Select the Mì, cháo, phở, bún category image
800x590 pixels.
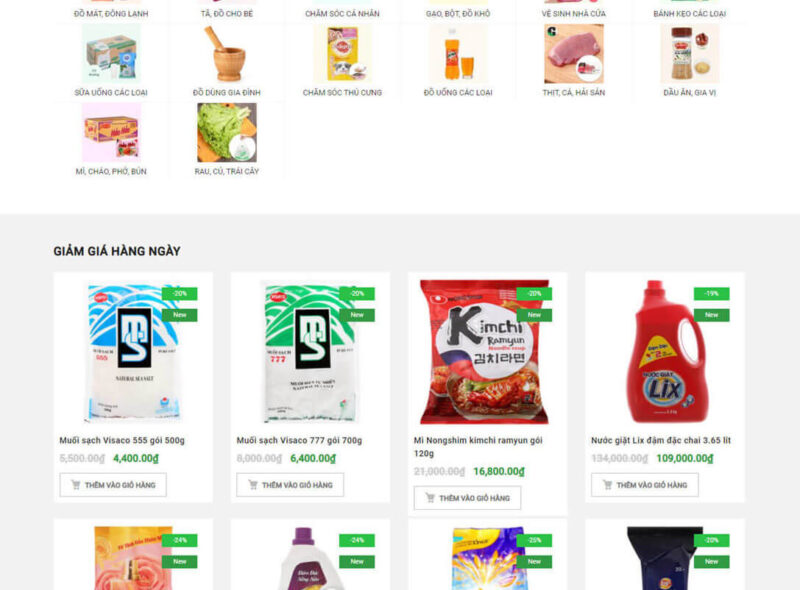click(x=111, y=133)
